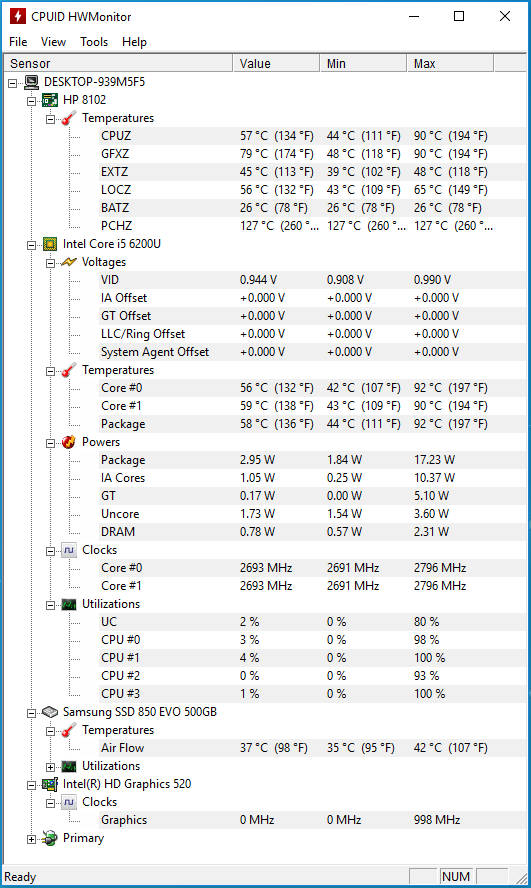Collapse the Clocks group under Intel Core i5
This screenshot has width=531, height=888.
pyautogui.click(x=50, y=551)
